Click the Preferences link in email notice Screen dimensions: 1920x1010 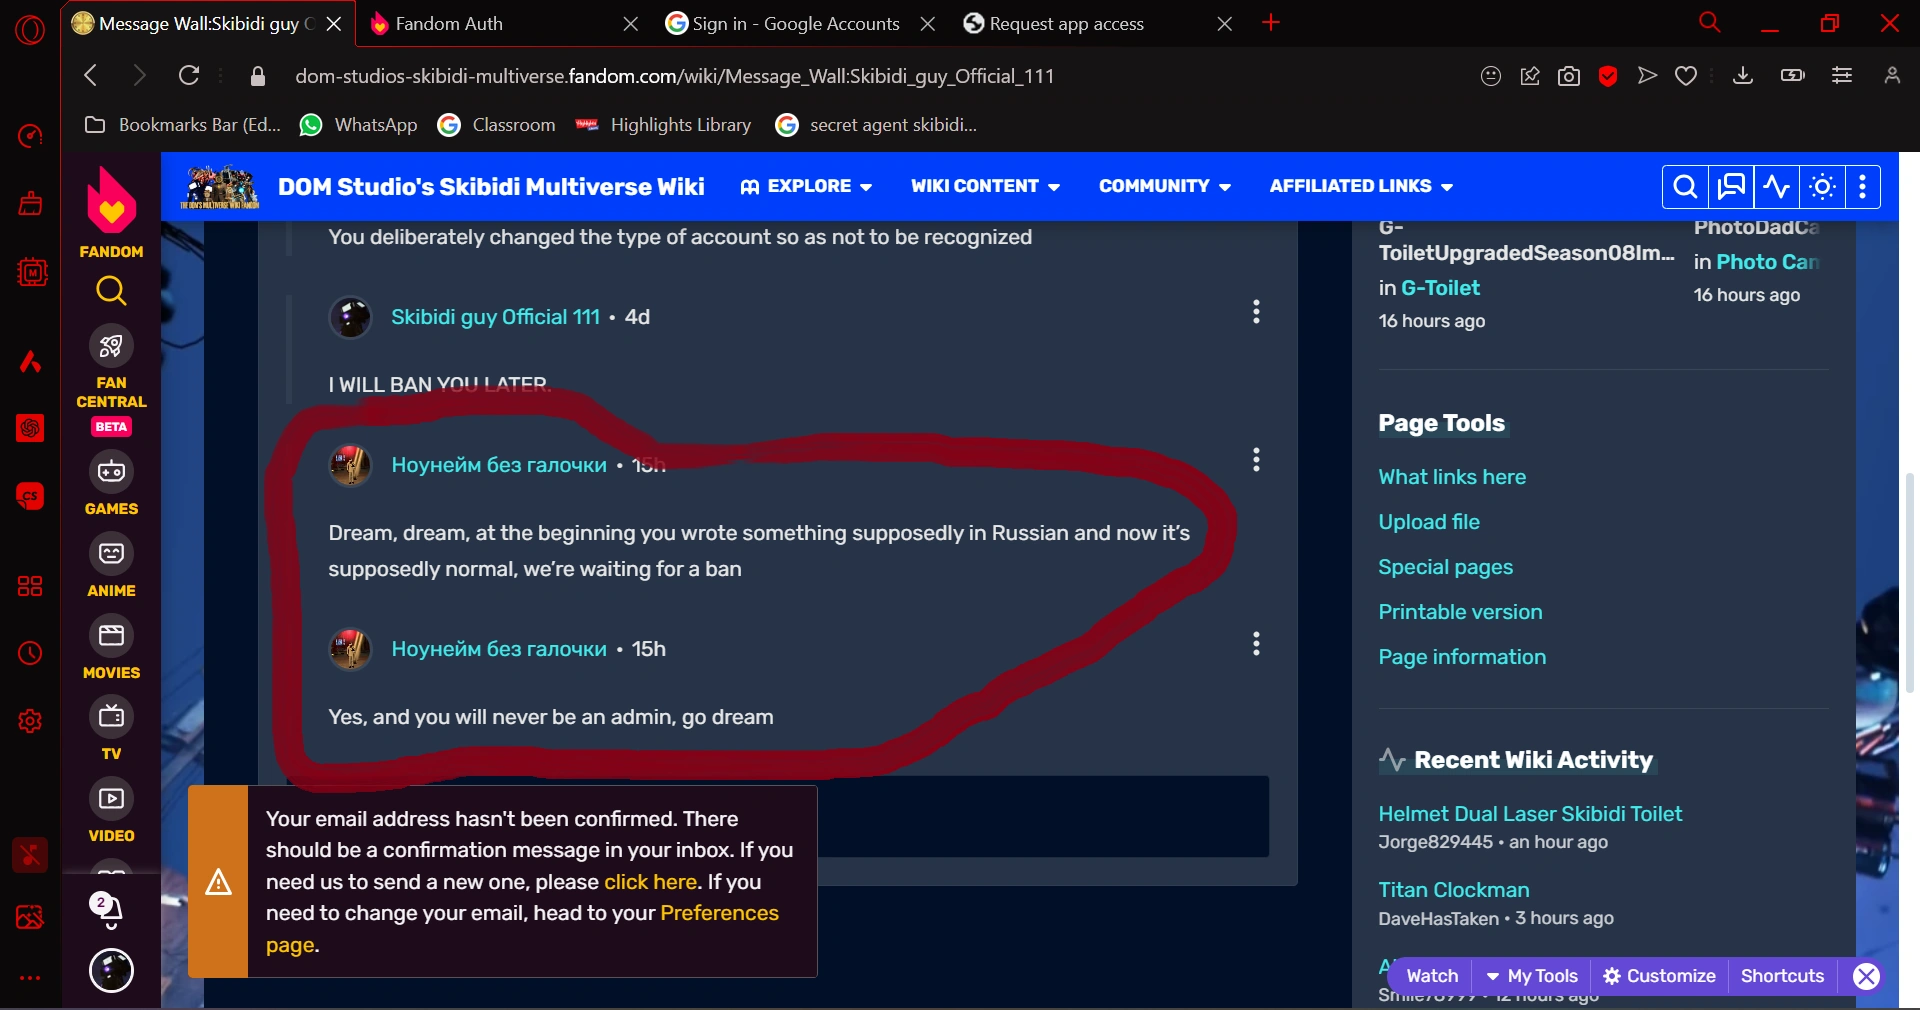click(719, 913)
